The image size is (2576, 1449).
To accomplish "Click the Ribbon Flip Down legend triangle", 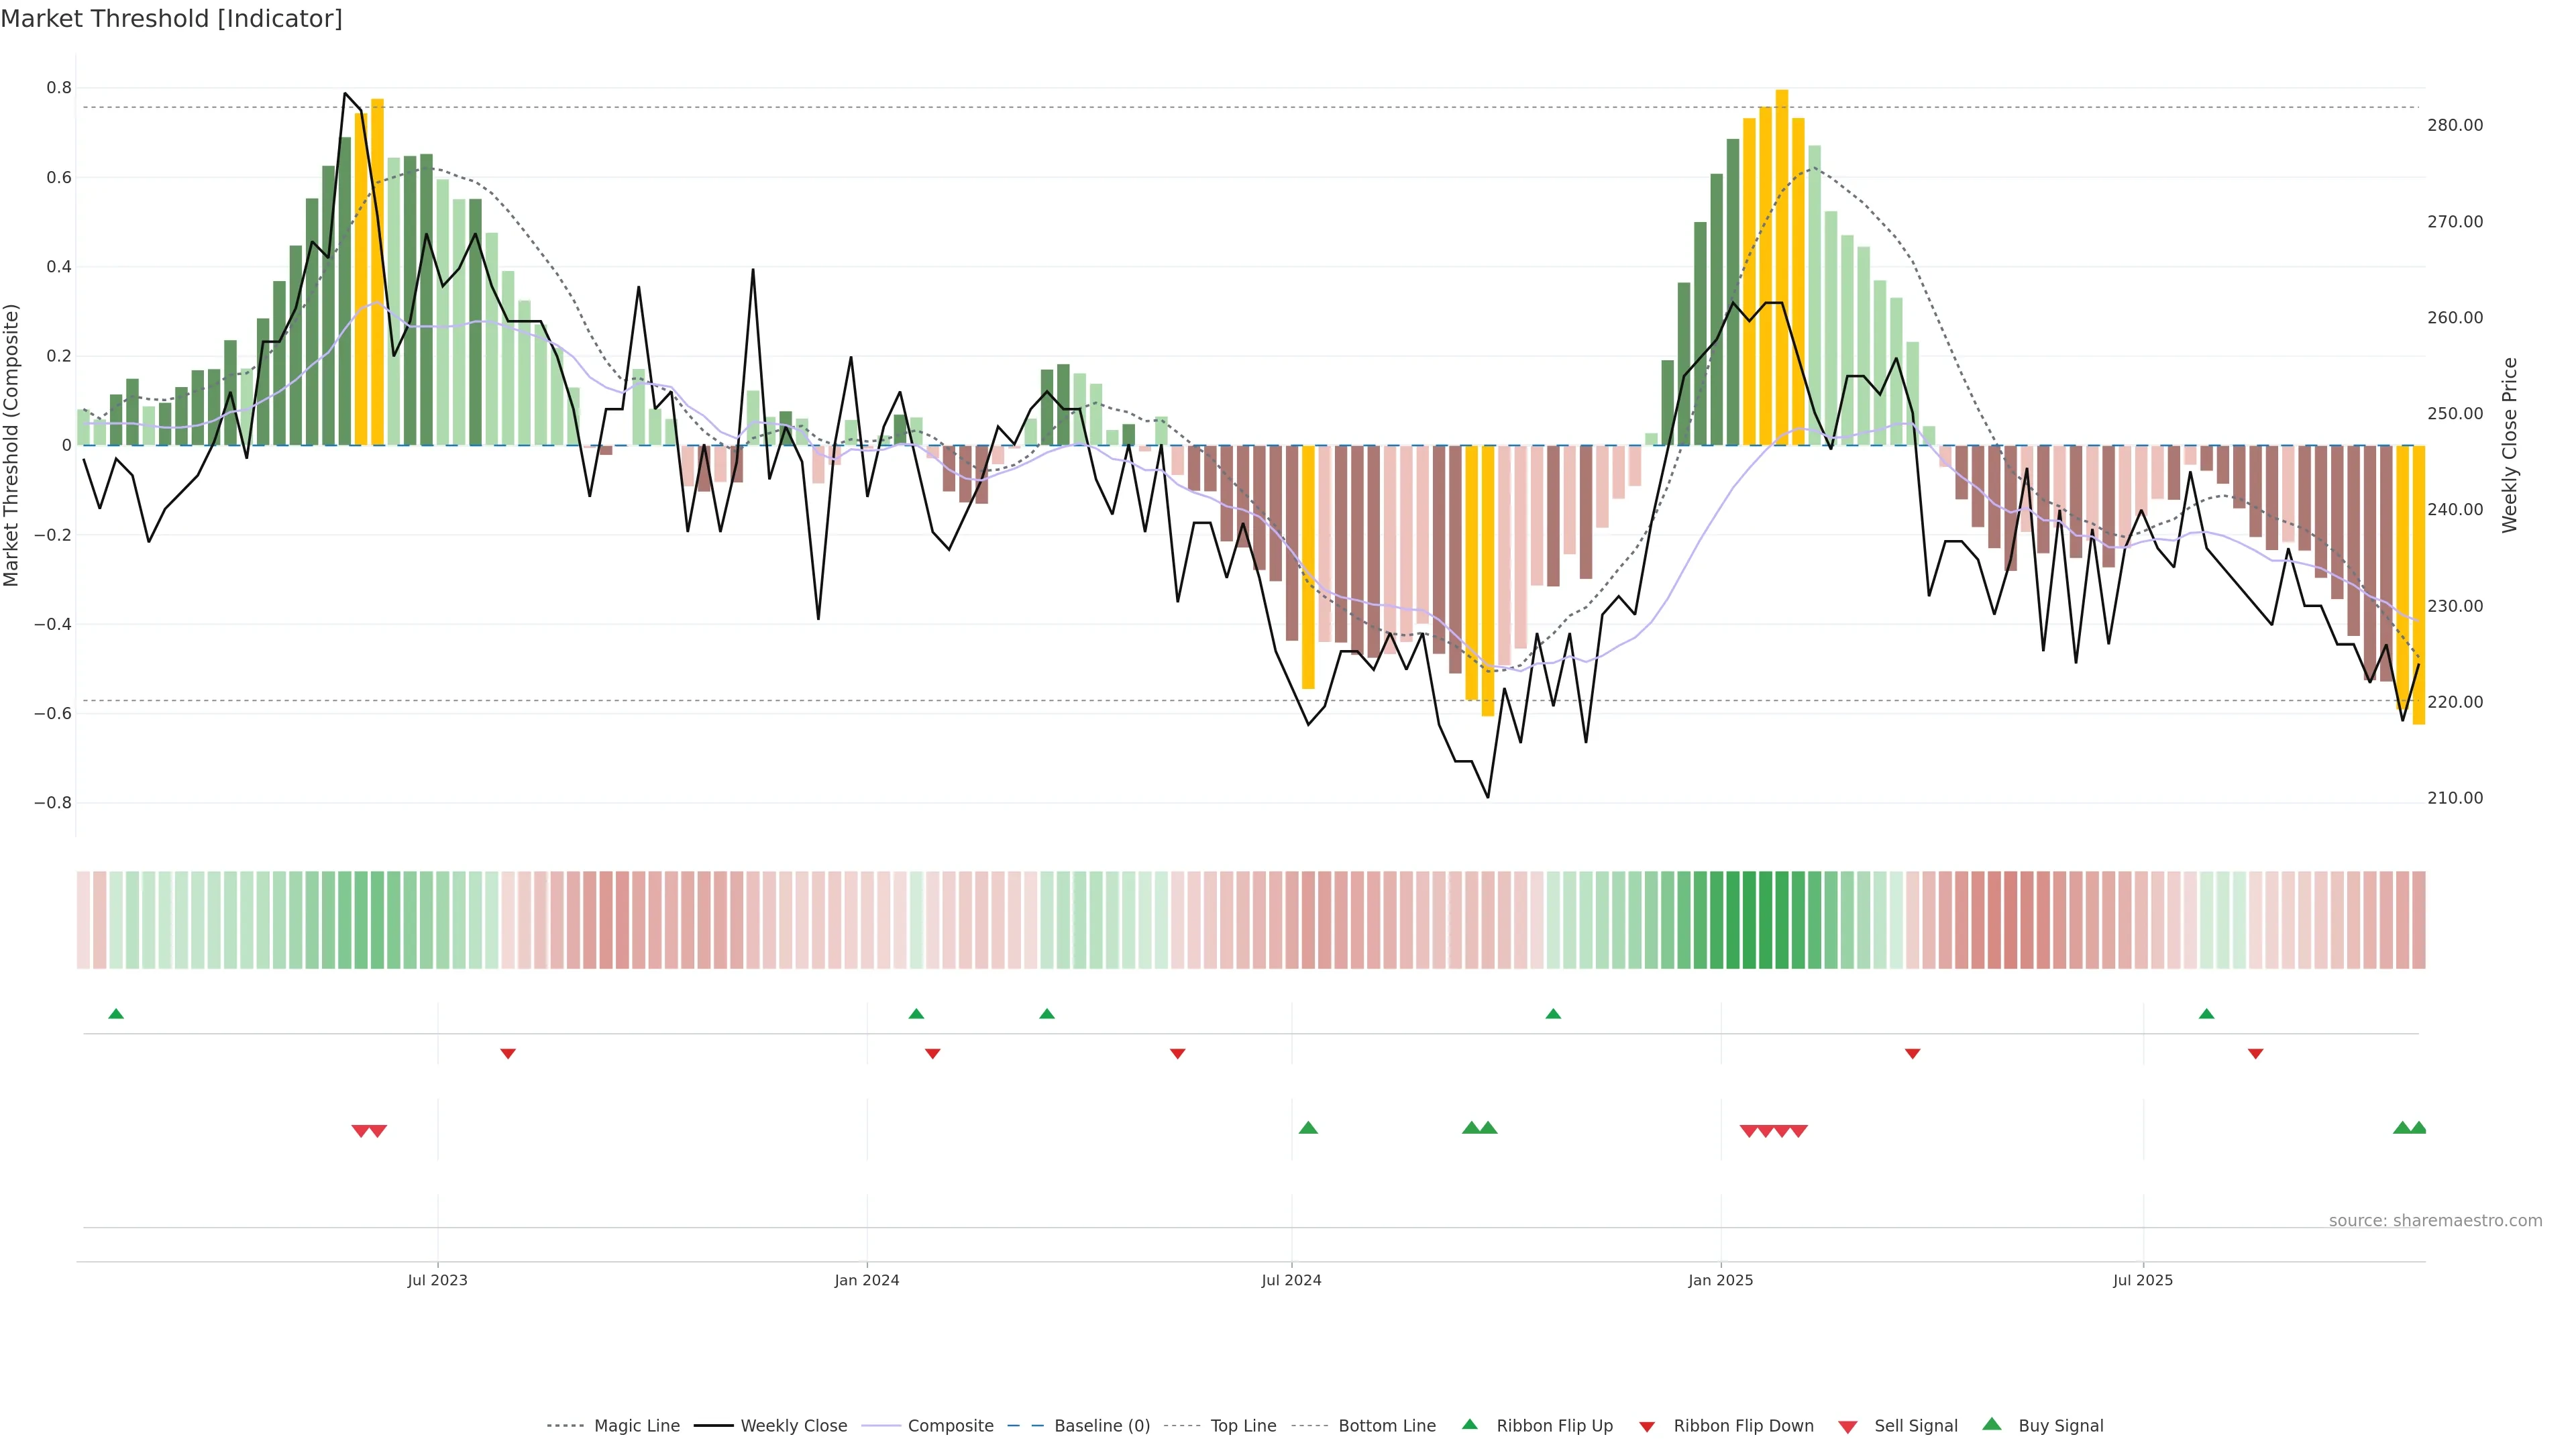I will tap(1647, 1427).
